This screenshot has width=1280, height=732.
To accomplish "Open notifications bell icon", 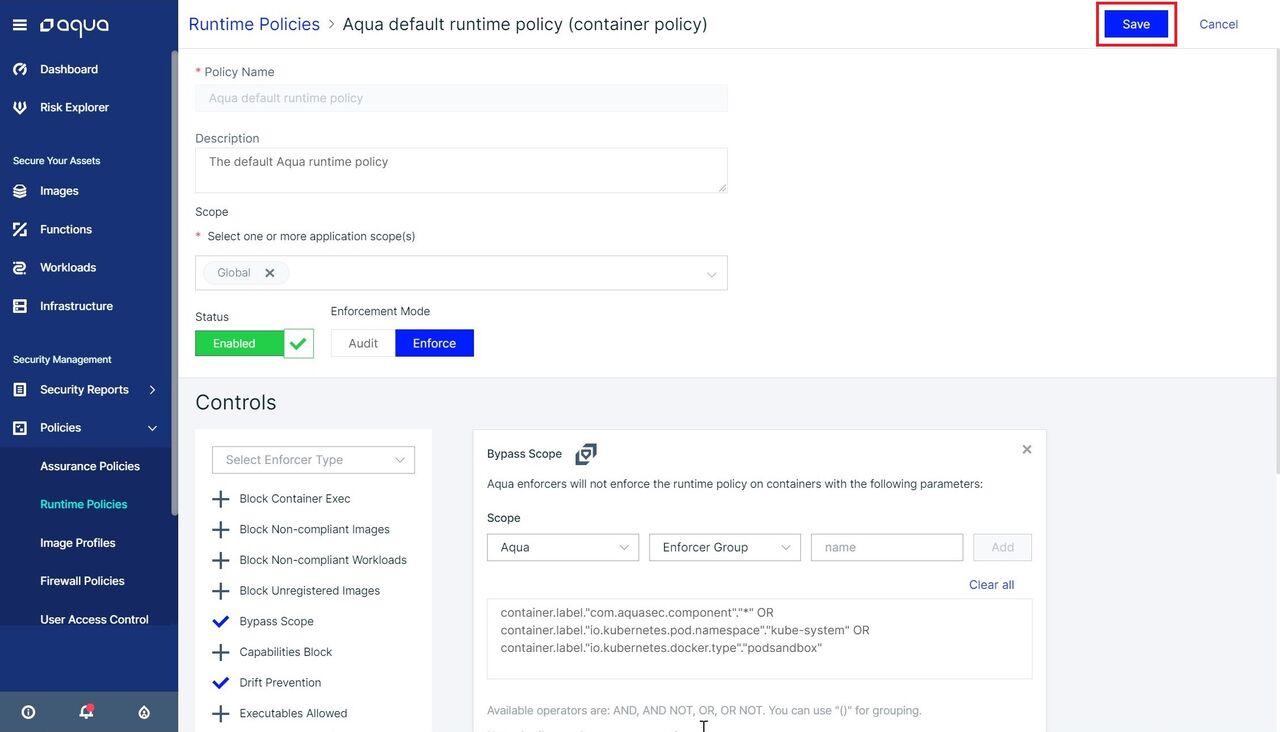I will pyautogui.click(x=86, y=712).
